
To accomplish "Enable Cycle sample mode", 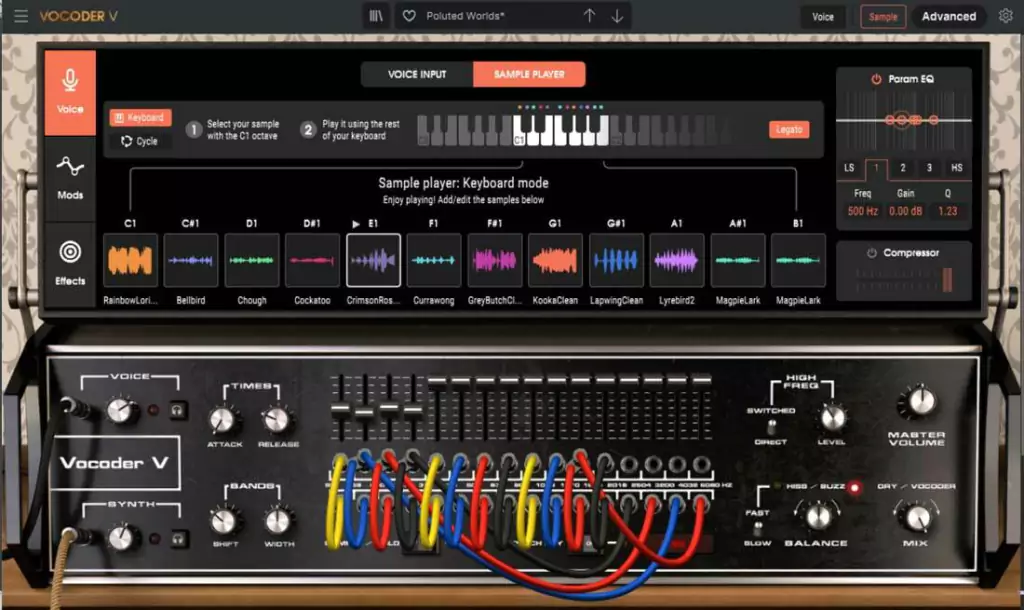I will (x=140, y=141).
